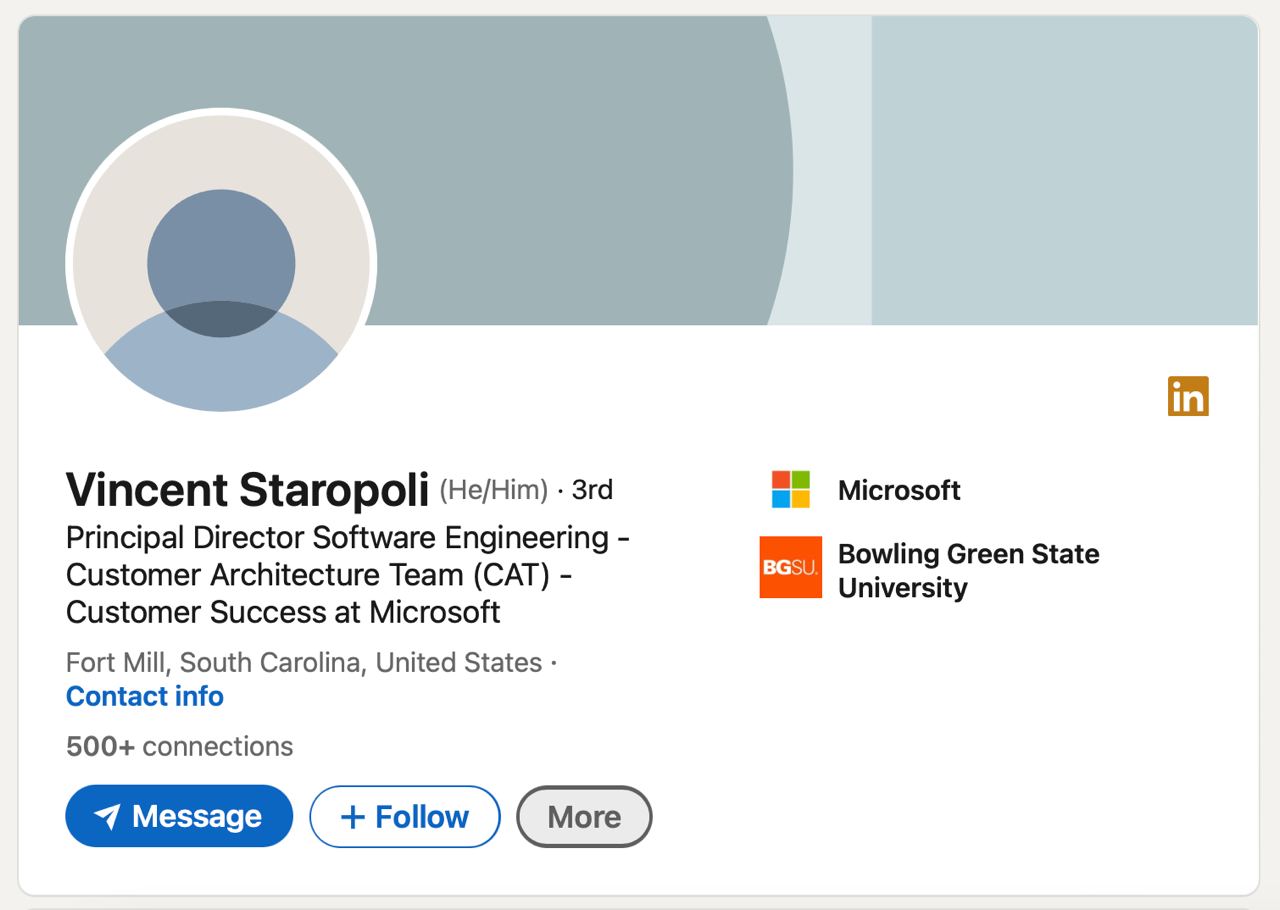Click the Principal Director Software Engineering headline
Viewport: 1280px width, 910px height.
click(x=348, y=574)
